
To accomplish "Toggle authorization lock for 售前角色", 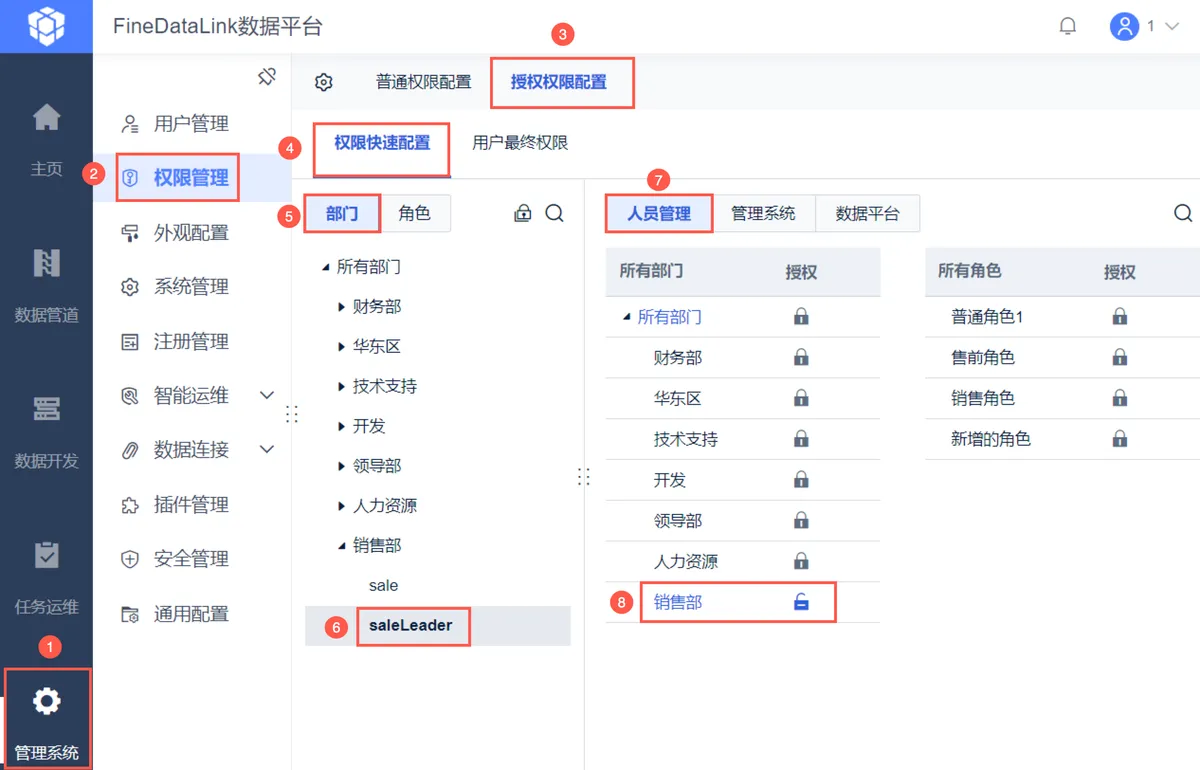I will point(1120,357).
